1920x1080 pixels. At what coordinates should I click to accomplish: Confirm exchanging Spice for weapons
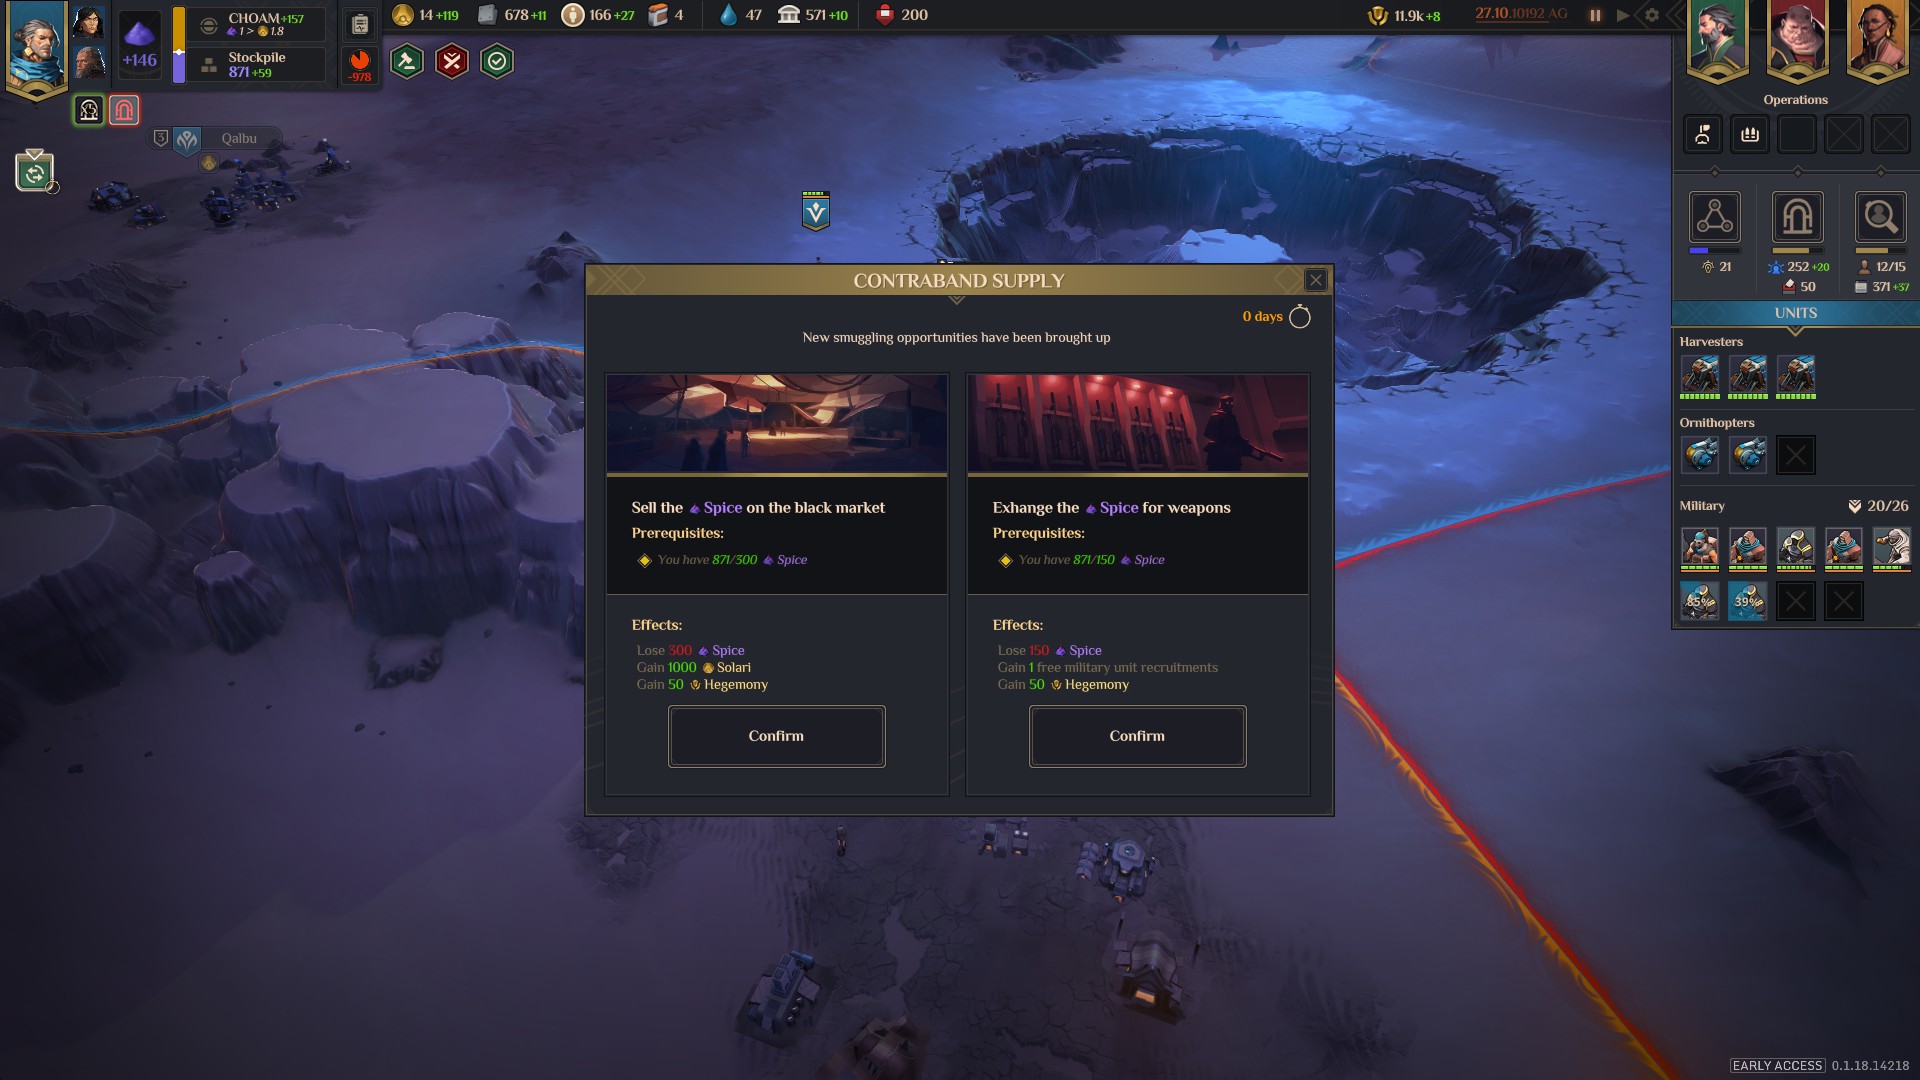pyautogui.click(x=1137, y=736)
